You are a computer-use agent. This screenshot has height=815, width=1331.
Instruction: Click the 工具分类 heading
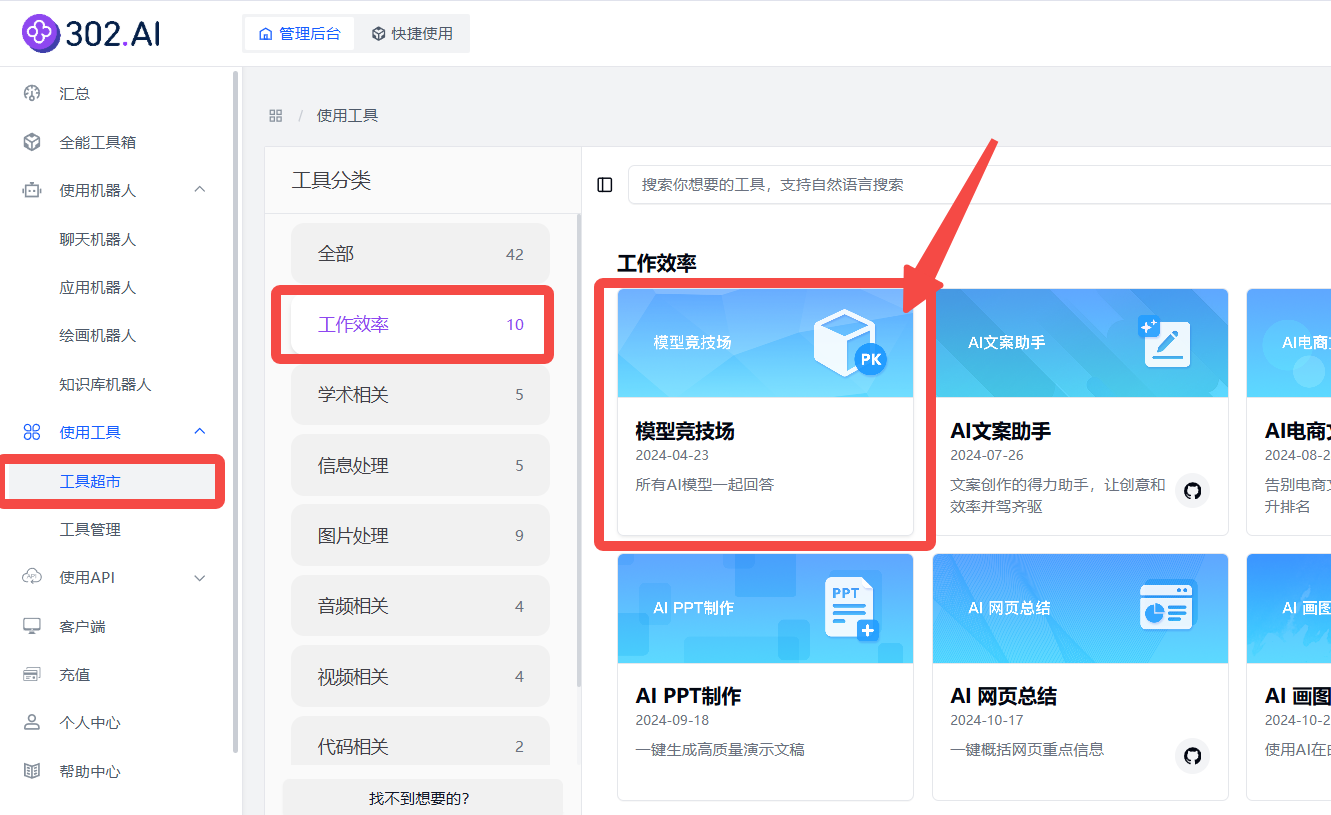pyautogui.click(x=331, y=180)
